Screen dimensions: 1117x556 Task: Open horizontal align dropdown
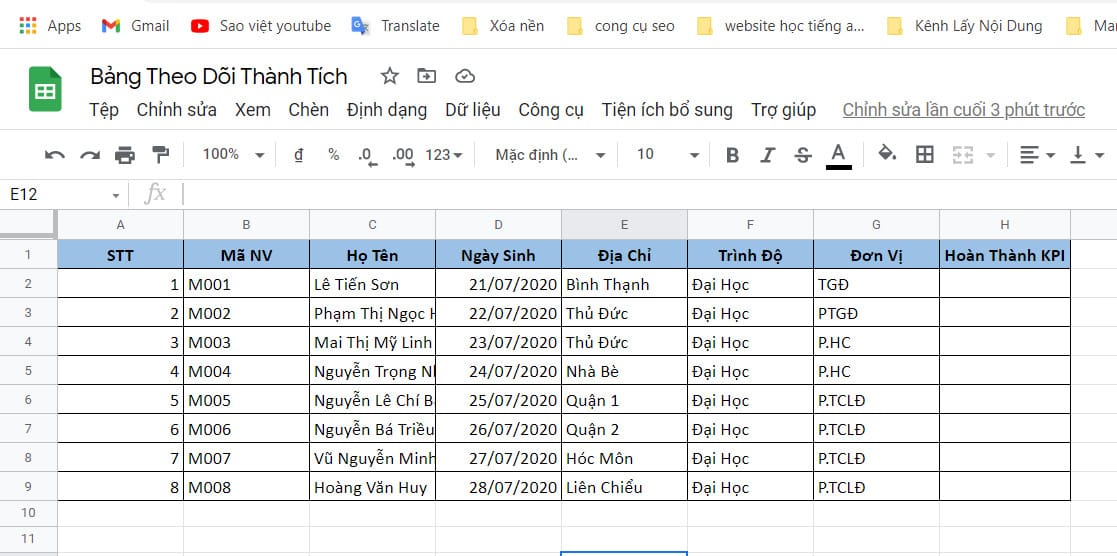pos(1037,155)
